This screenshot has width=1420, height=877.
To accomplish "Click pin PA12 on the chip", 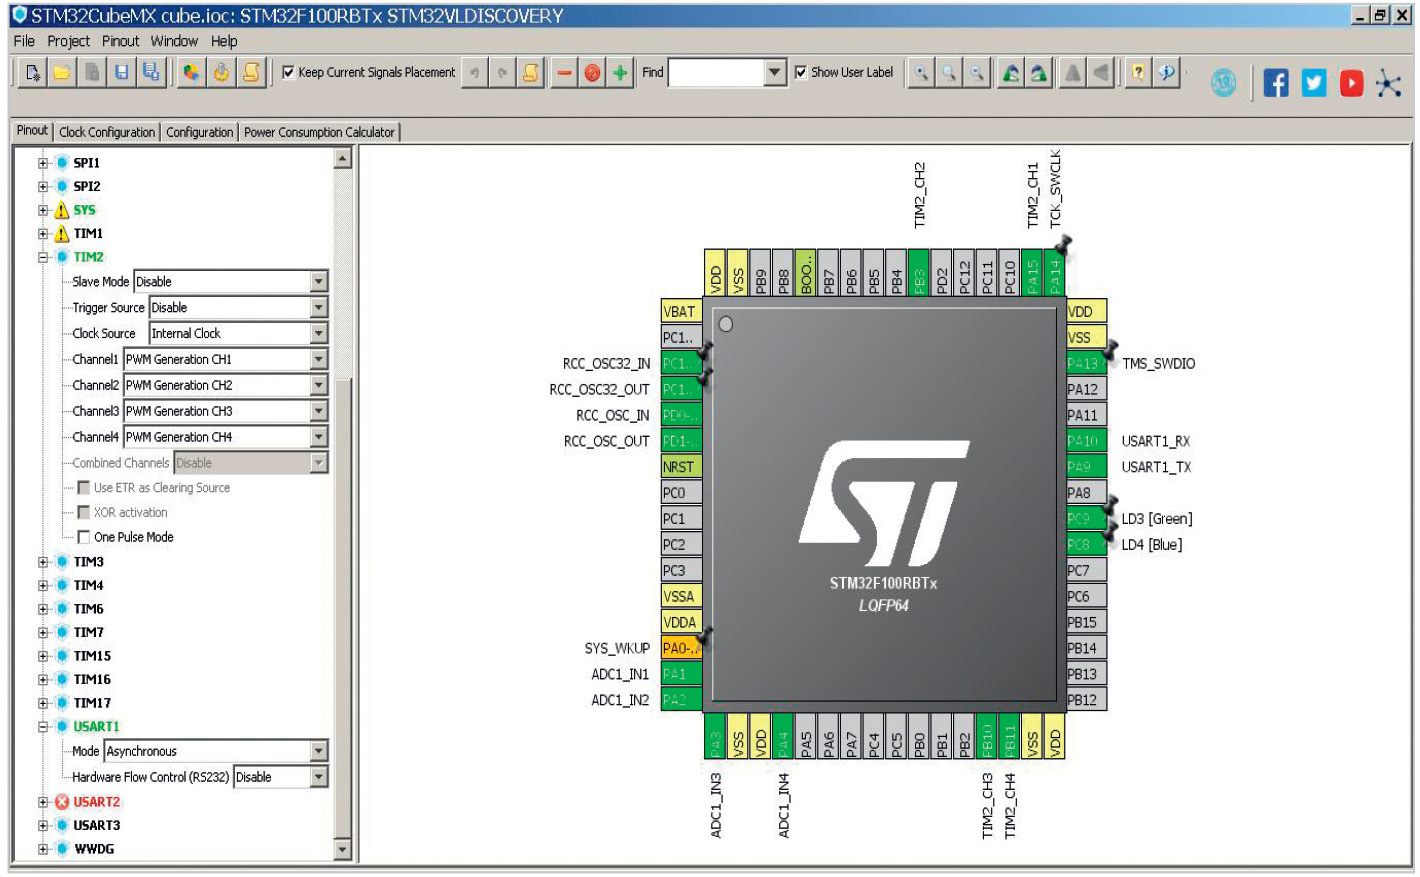I will click(1086, 389).
